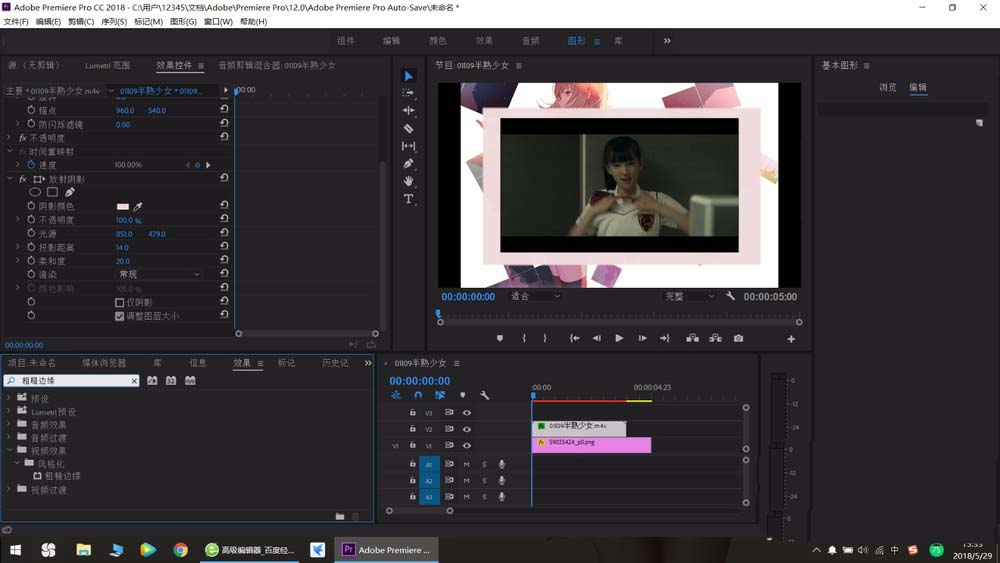Screen dimensions: 1000x563
Task: Open the 窗口(W) menu
Action: [218, 22]
